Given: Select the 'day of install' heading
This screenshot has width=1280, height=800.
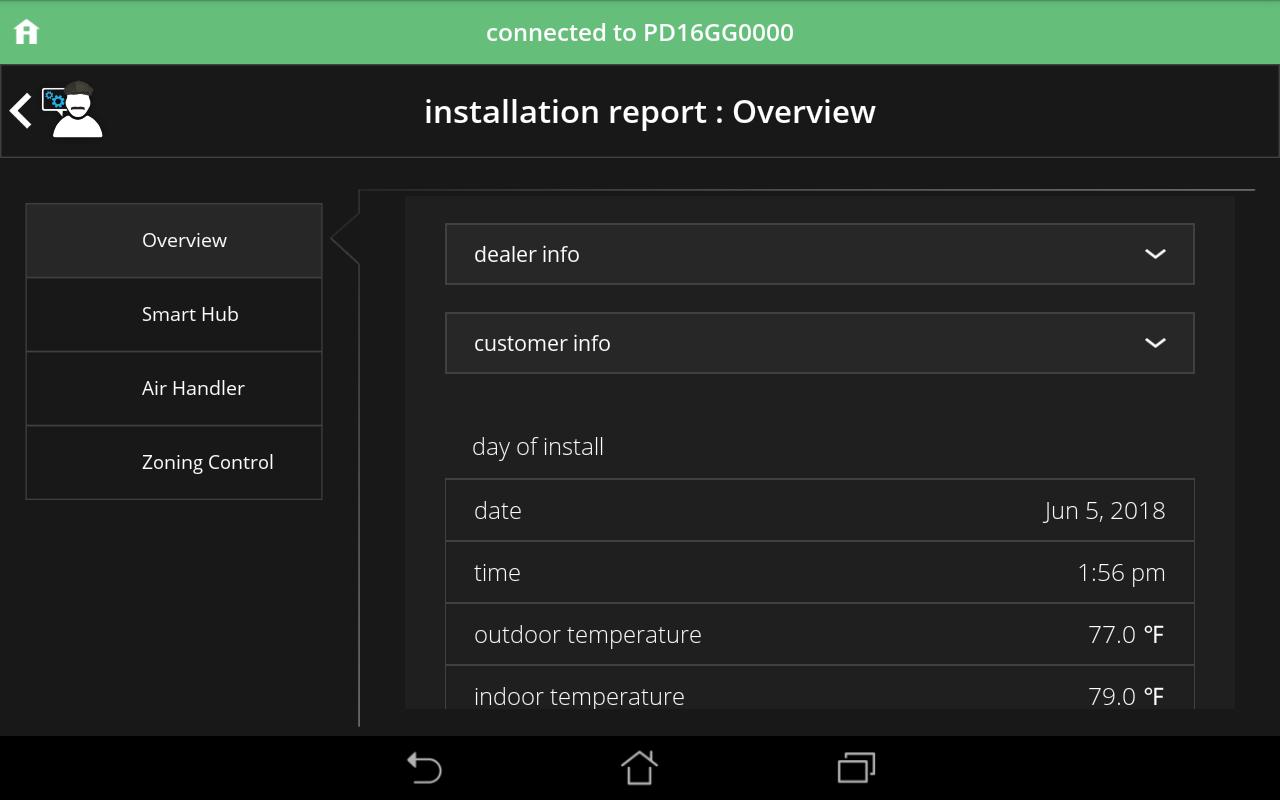Looking at the screenshot, I should (538, 447).
